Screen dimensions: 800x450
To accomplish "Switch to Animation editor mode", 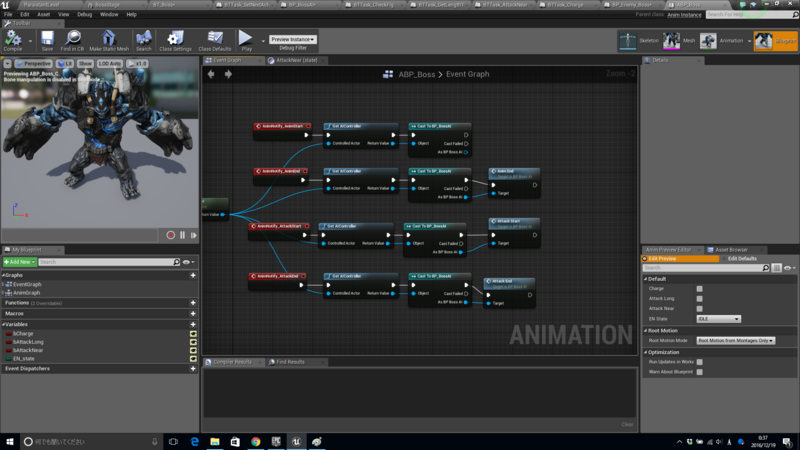I will tap(721, 41).
